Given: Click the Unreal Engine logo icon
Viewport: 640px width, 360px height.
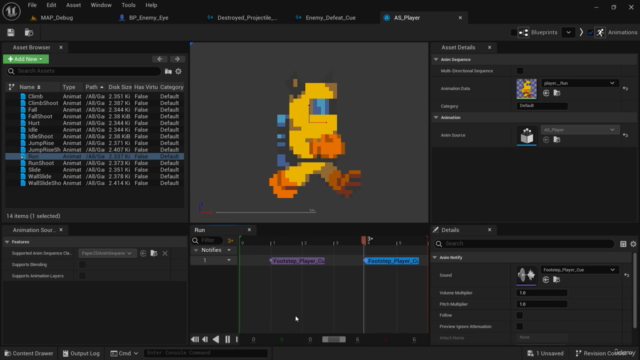Looking at the screenshot, I should [11, 11].
